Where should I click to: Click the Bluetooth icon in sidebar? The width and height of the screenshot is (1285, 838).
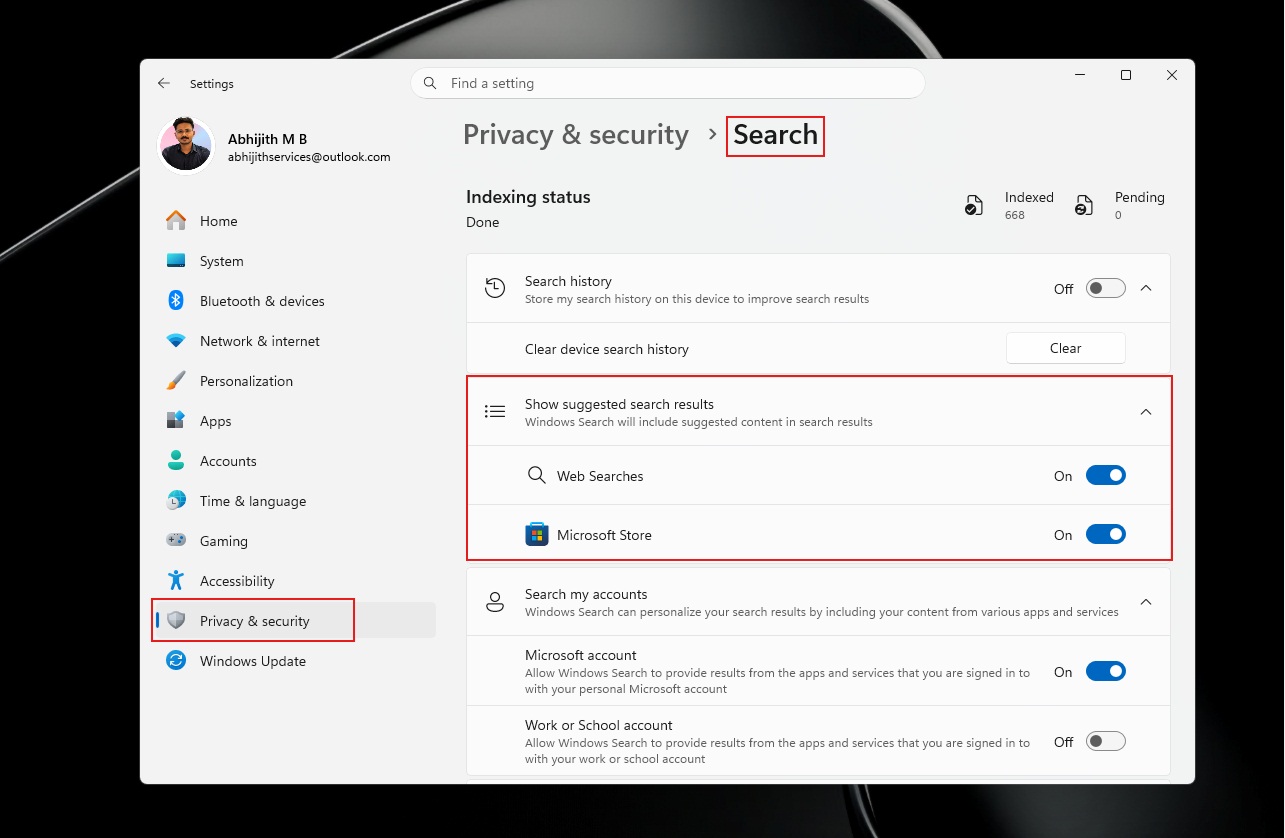[176, 301]
